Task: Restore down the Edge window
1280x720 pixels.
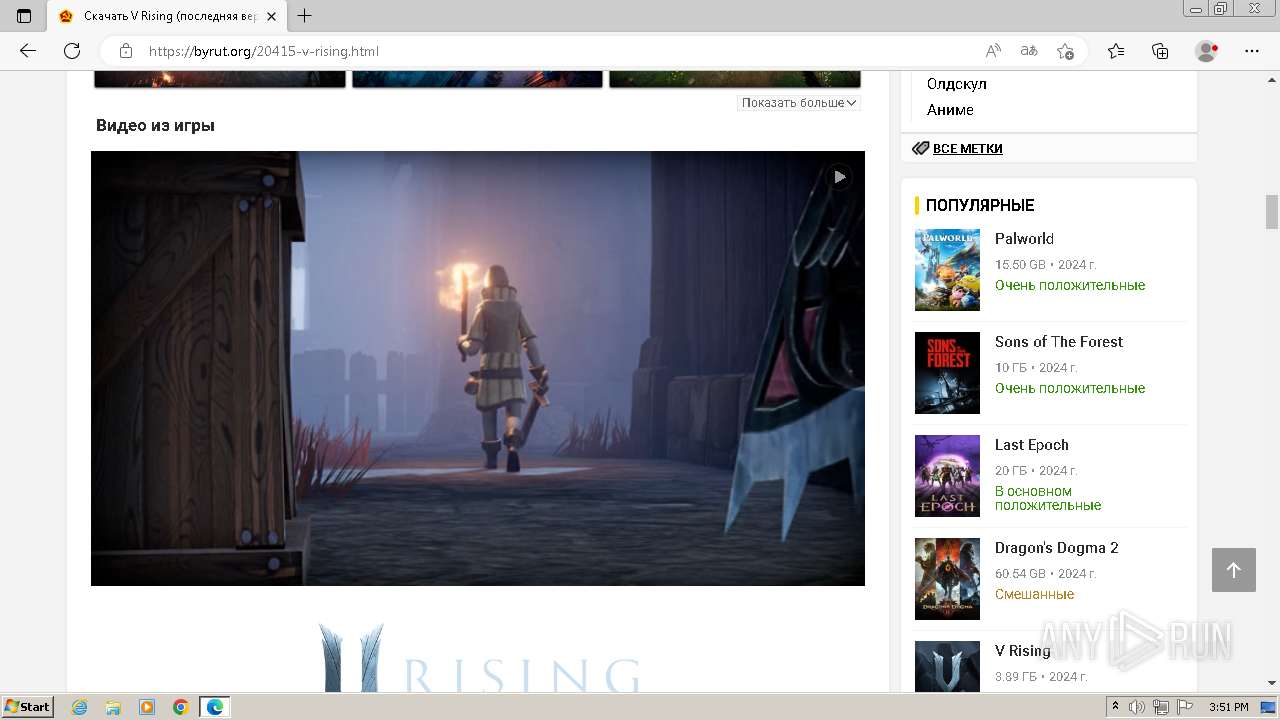Action: (1221, 8)
